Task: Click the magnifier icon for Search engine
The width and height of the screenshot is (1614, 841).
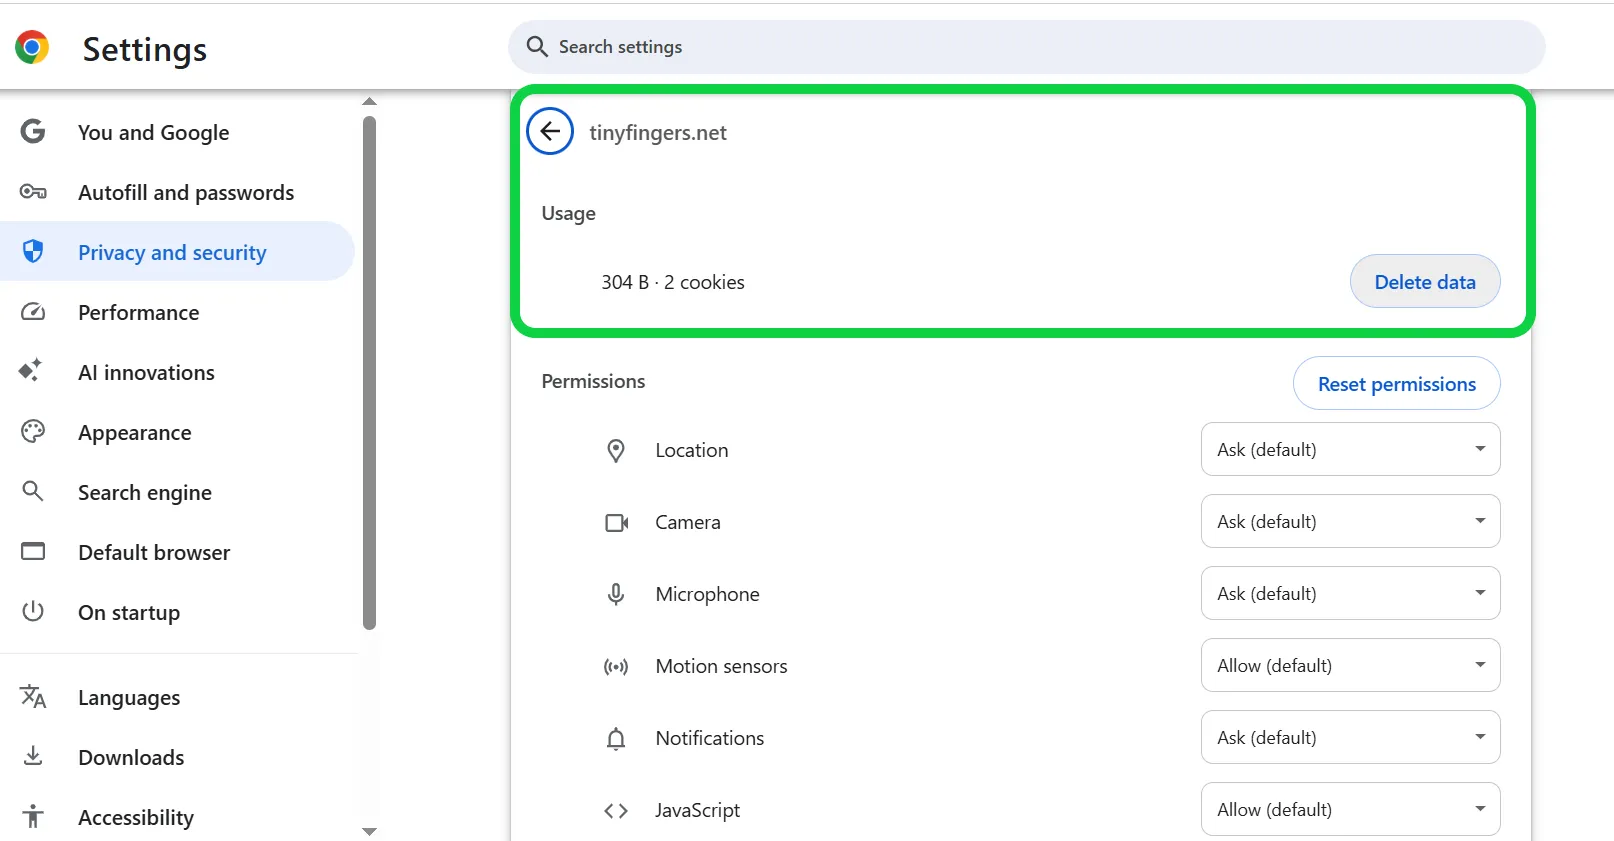Action: pos(33,491)
